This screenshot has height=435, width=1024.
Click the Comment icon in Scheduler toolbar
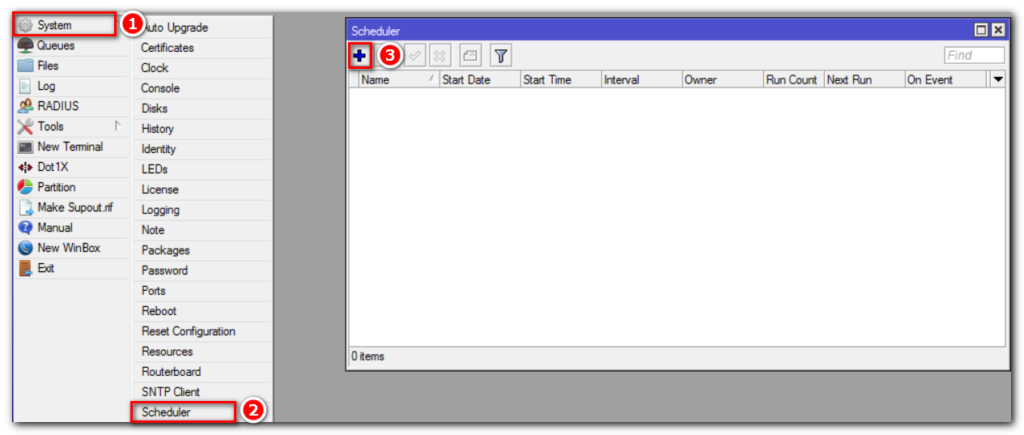pos(470,57)
